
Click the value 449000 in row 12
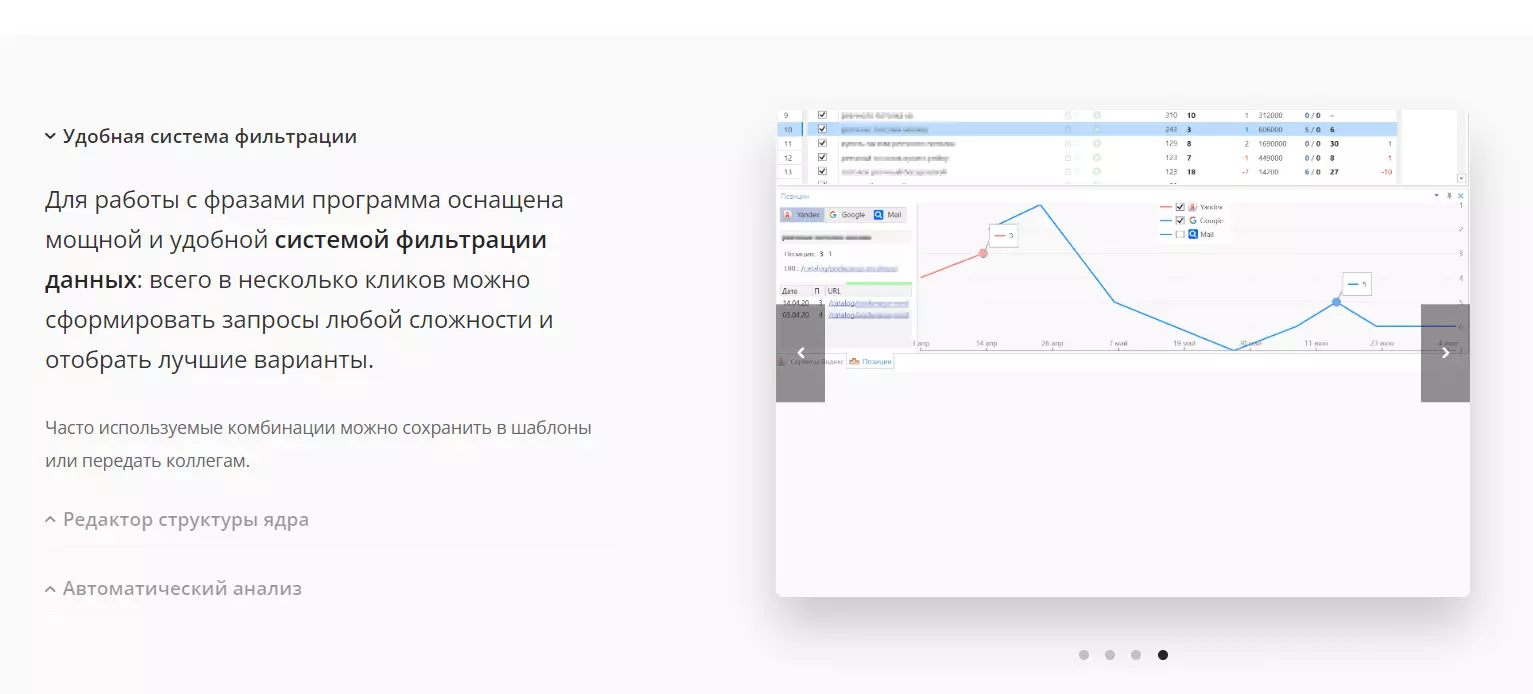click(1270, 157)
